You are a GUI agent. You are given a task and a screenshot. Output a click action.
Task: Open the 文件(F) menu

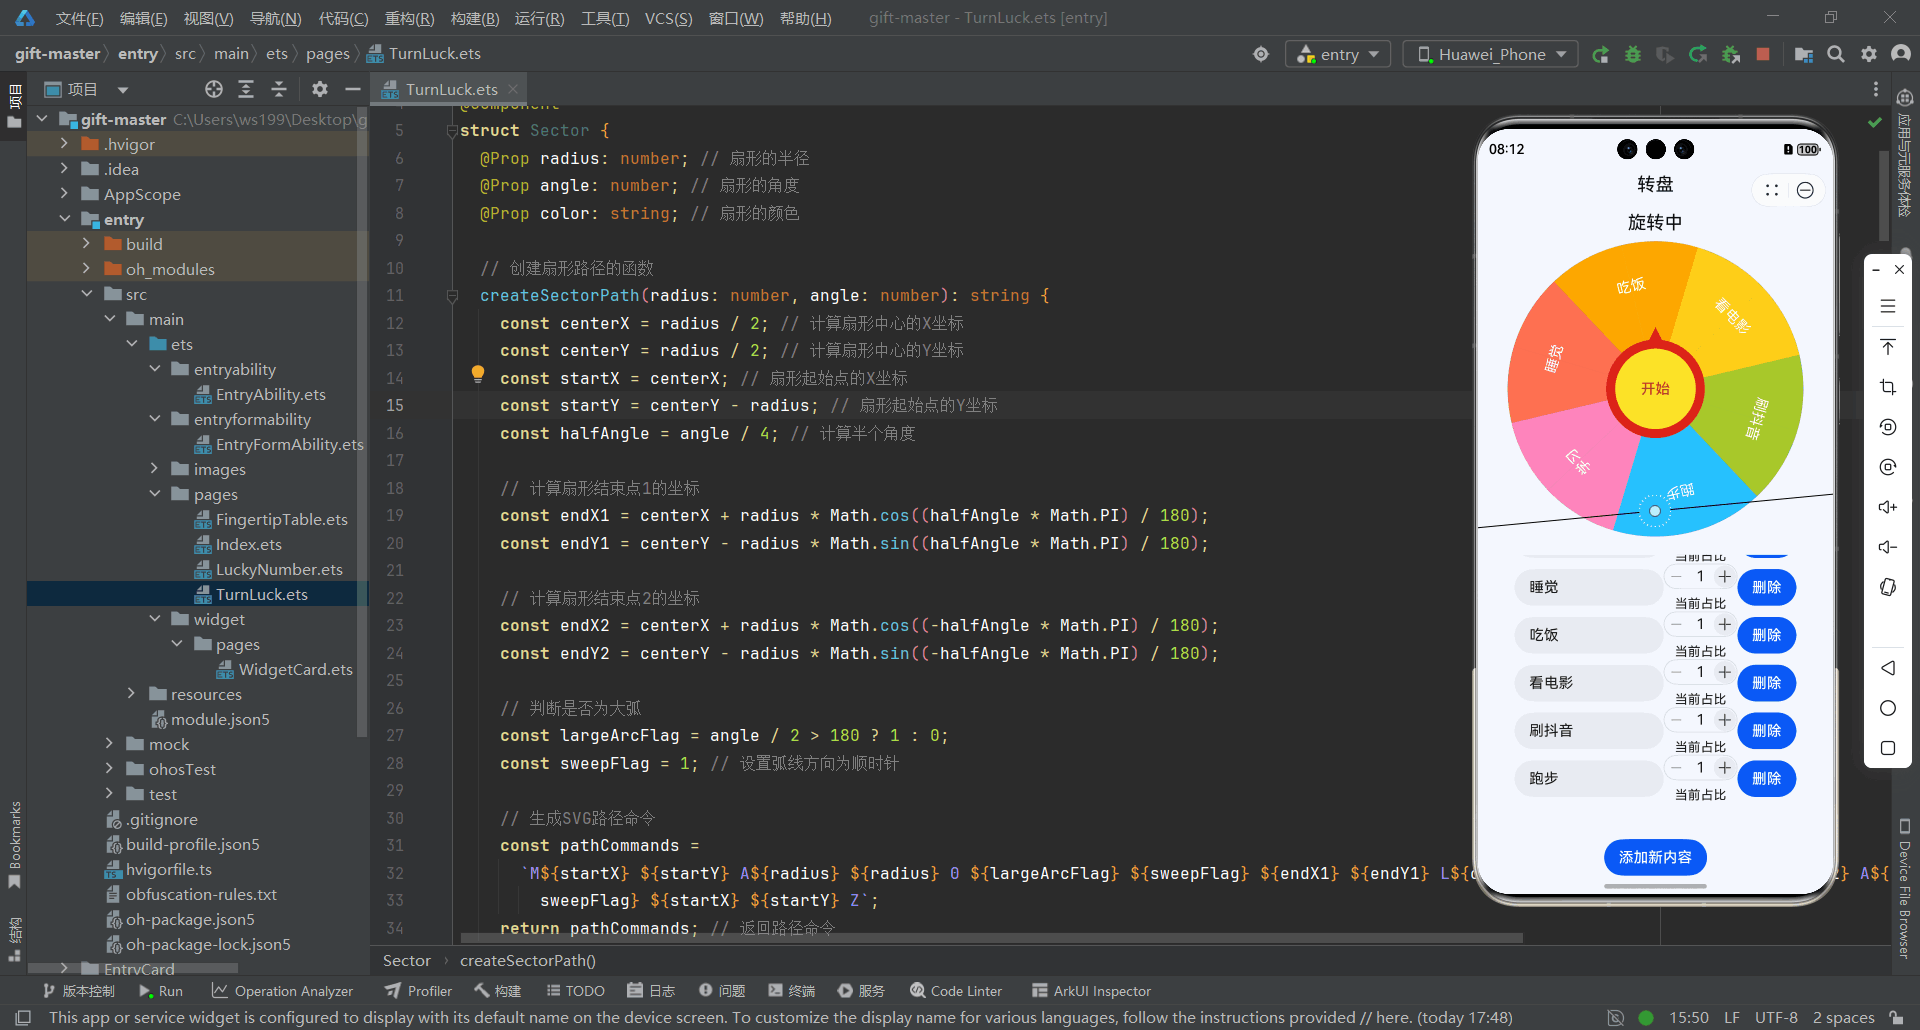(79, 19)
